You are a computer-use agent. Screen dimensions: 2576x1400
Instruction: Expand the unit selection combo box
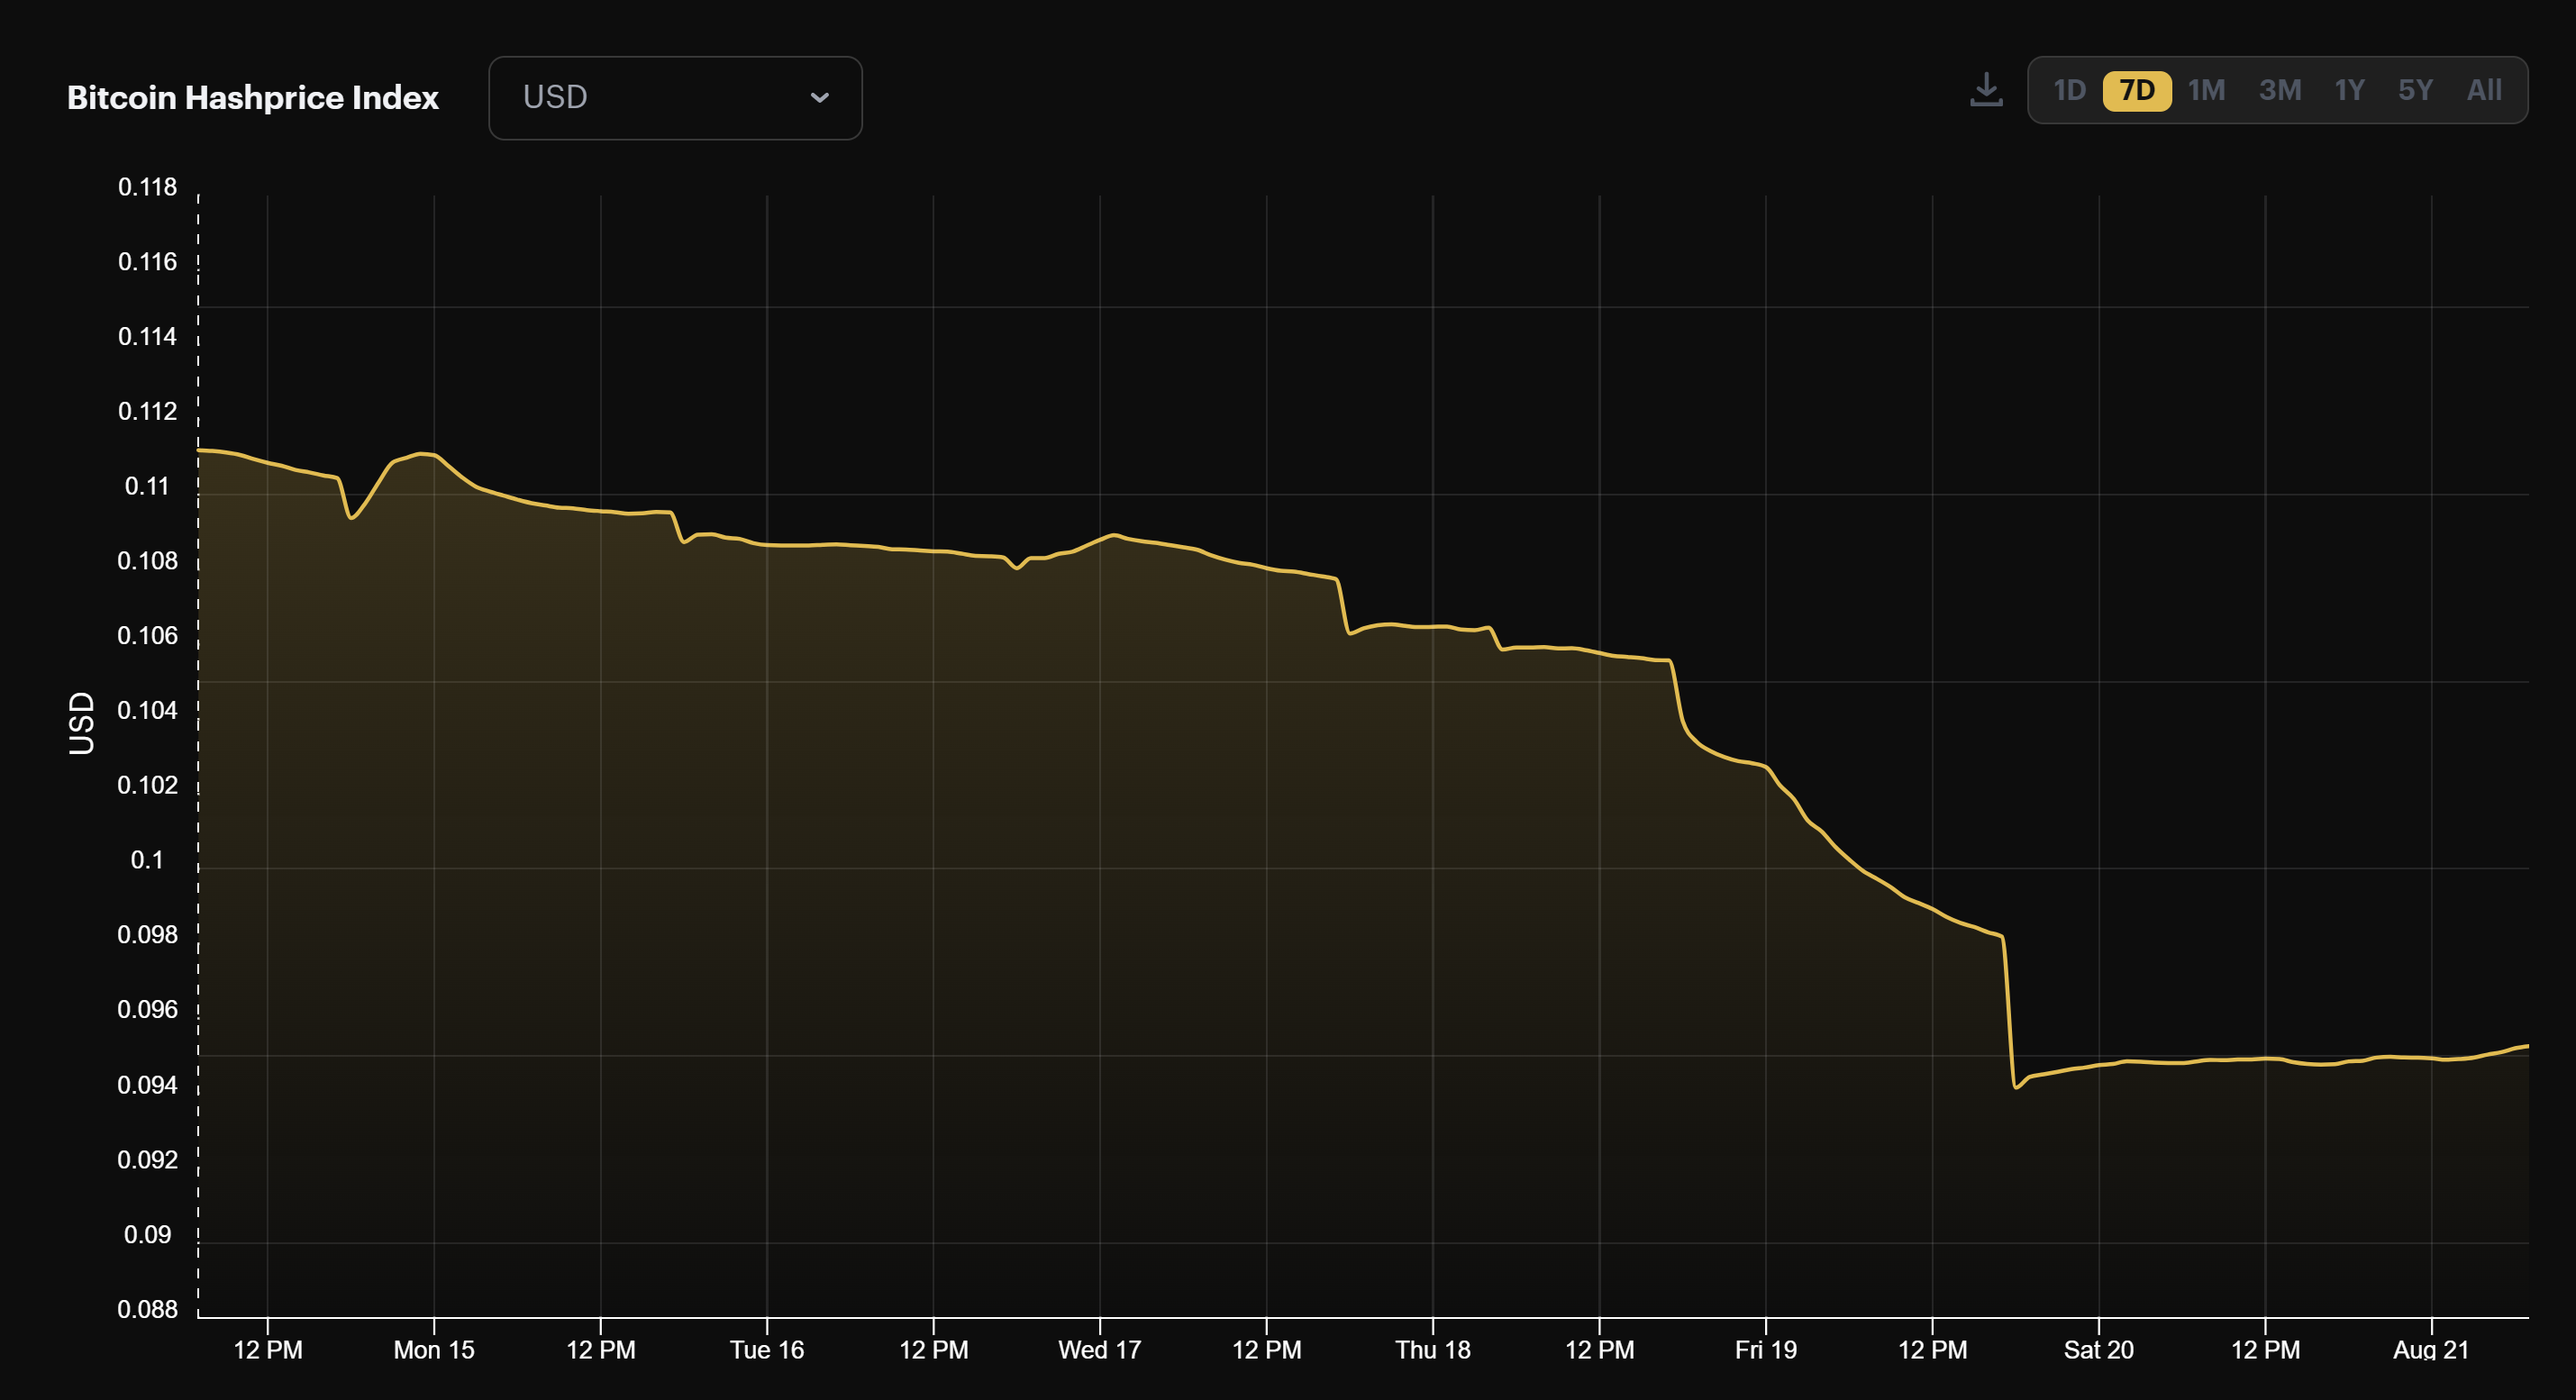click(674, 97)
